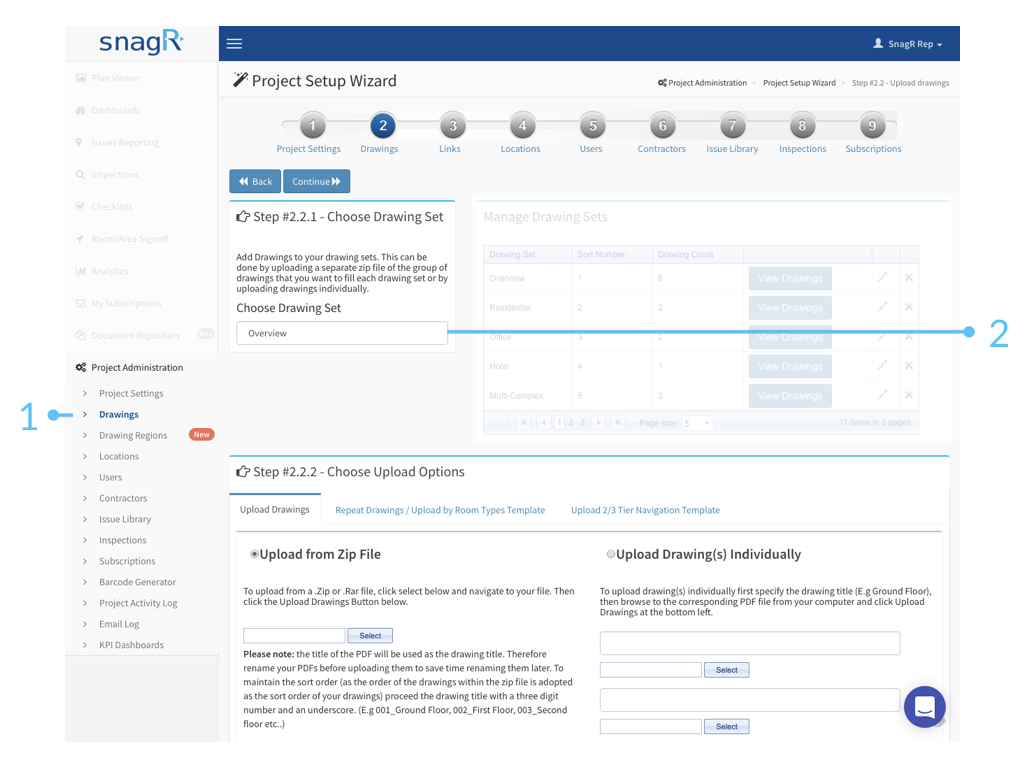This screenshot has width=1024, height=768.
Task: Click the Room/Area Signoff sidebar icon
Action: [x=80, y=239]
